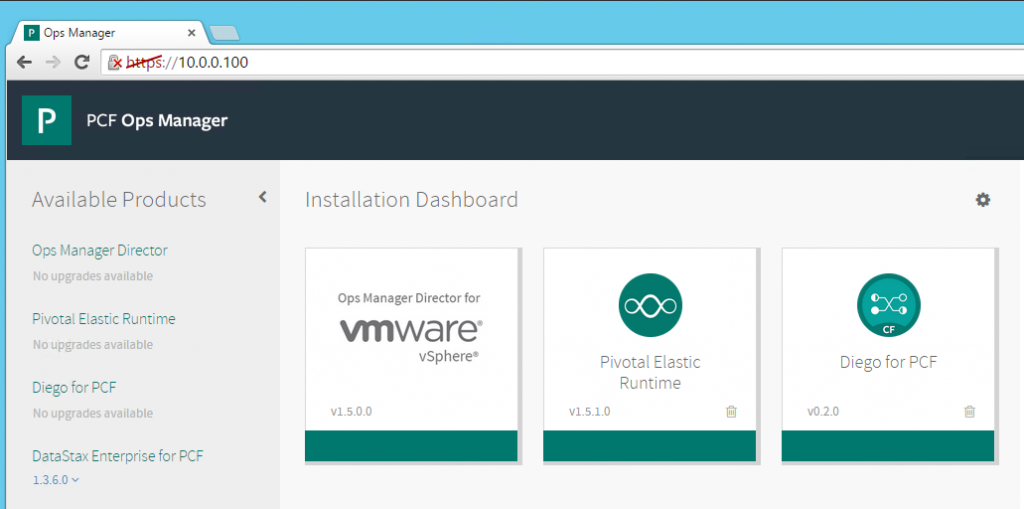
Task: Click No upgrades available under Ops Manager Director
Action: click(x=93, y=276)
